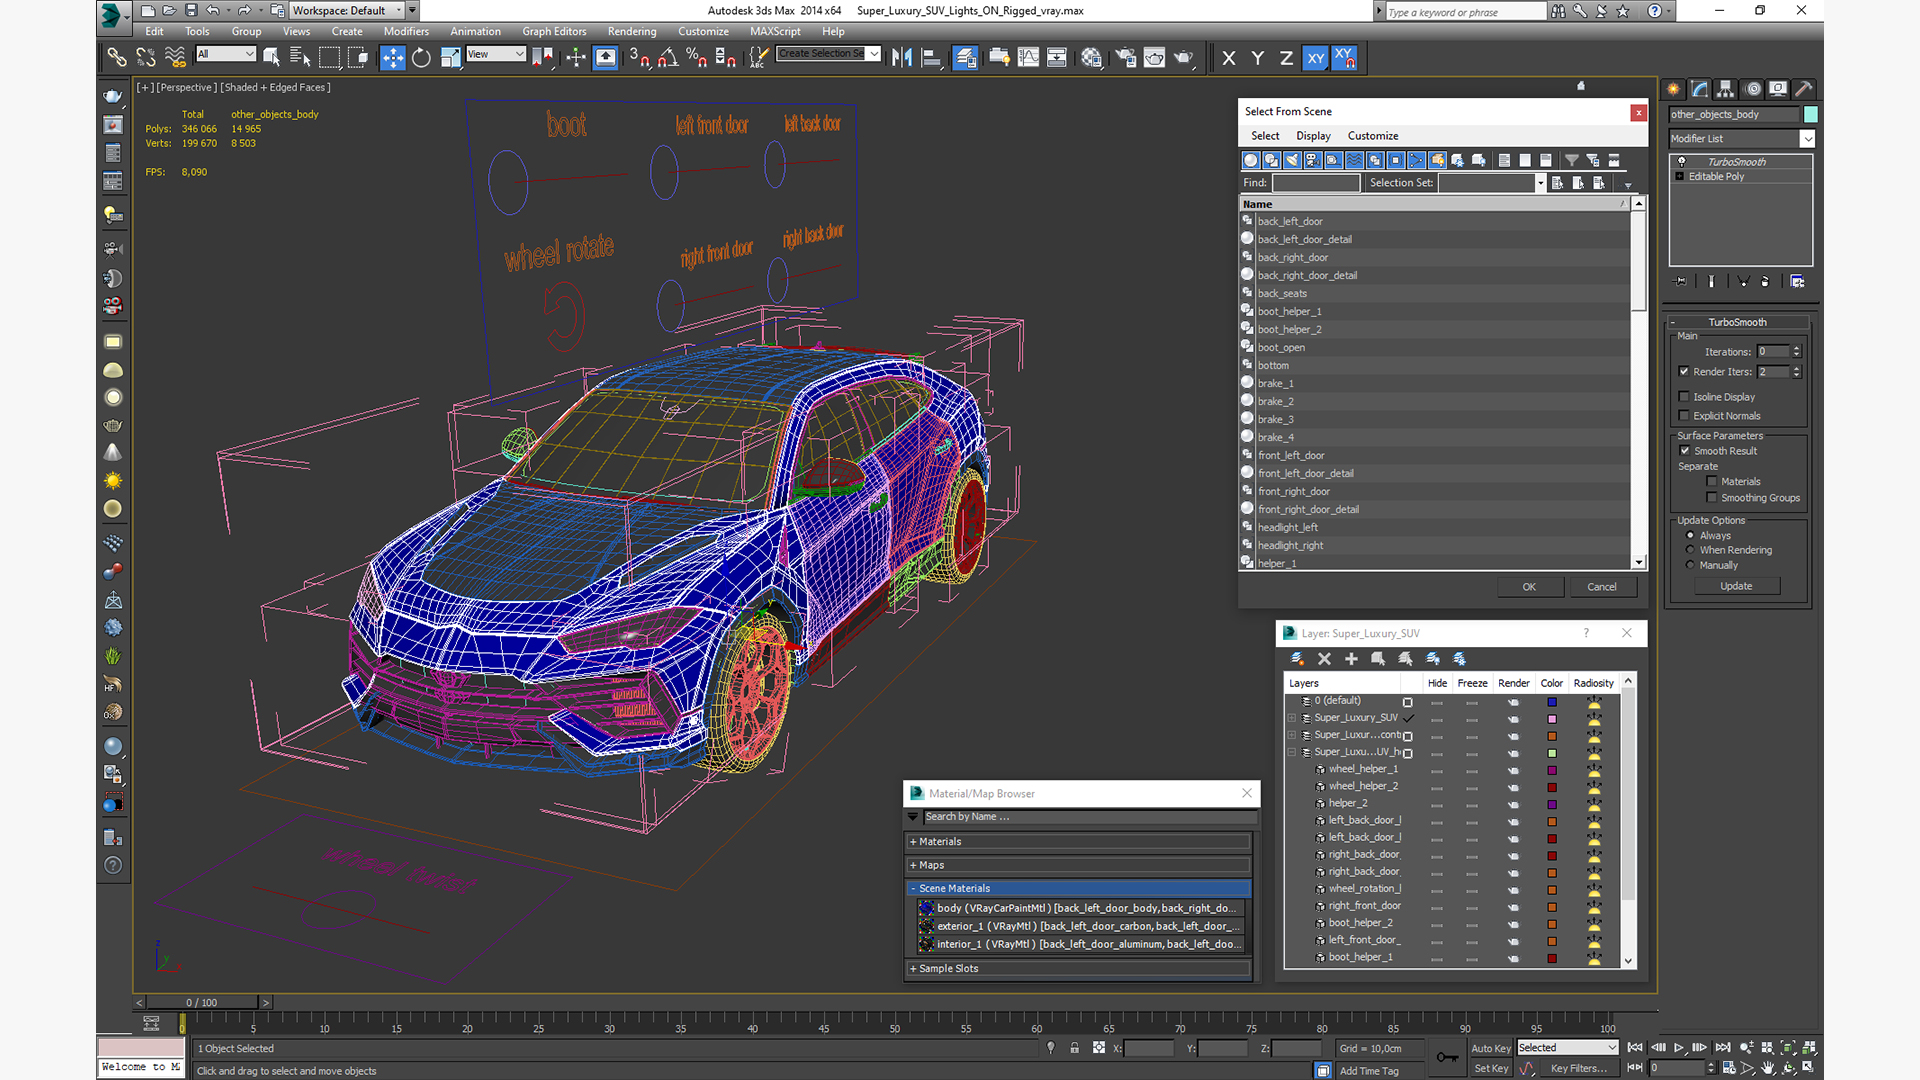Viewport: 1920px width, 1080px height.
Task: Click Pin Stack under modifier stack
Action: (x=1681, y=282)
